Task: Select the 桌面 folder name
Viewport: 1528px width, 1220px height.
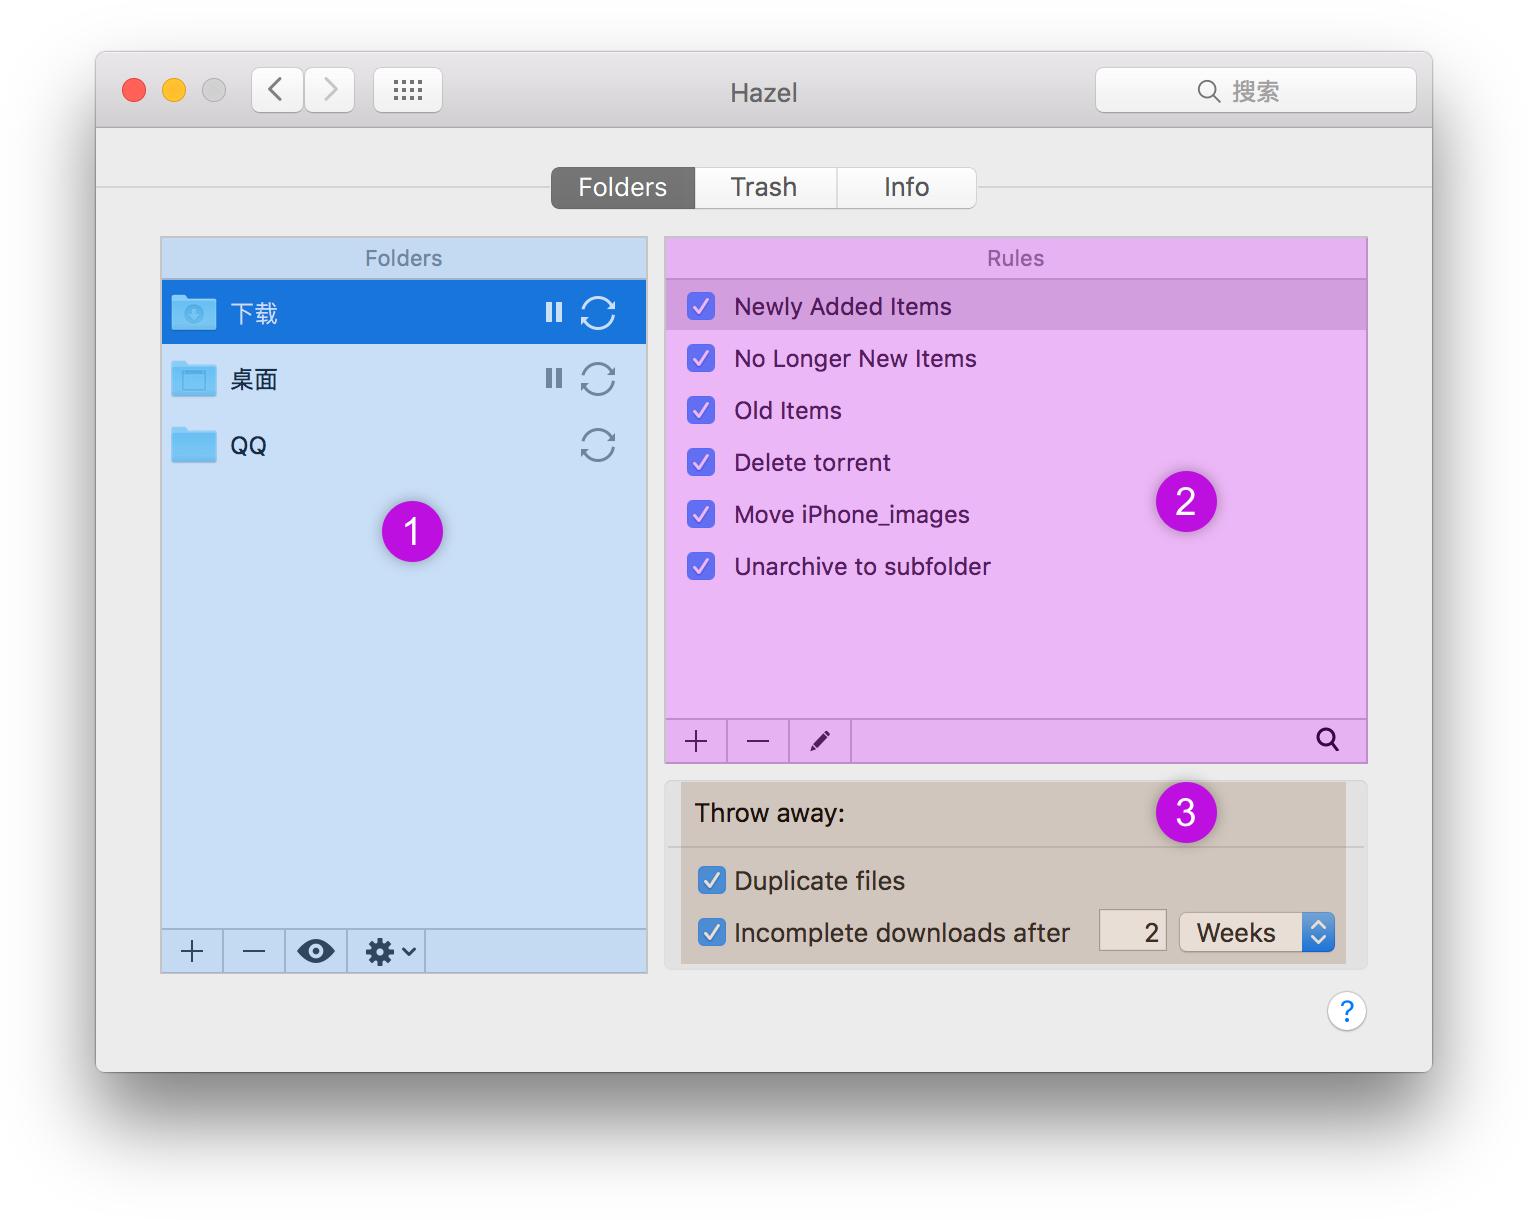Action: tap(254, 379)
